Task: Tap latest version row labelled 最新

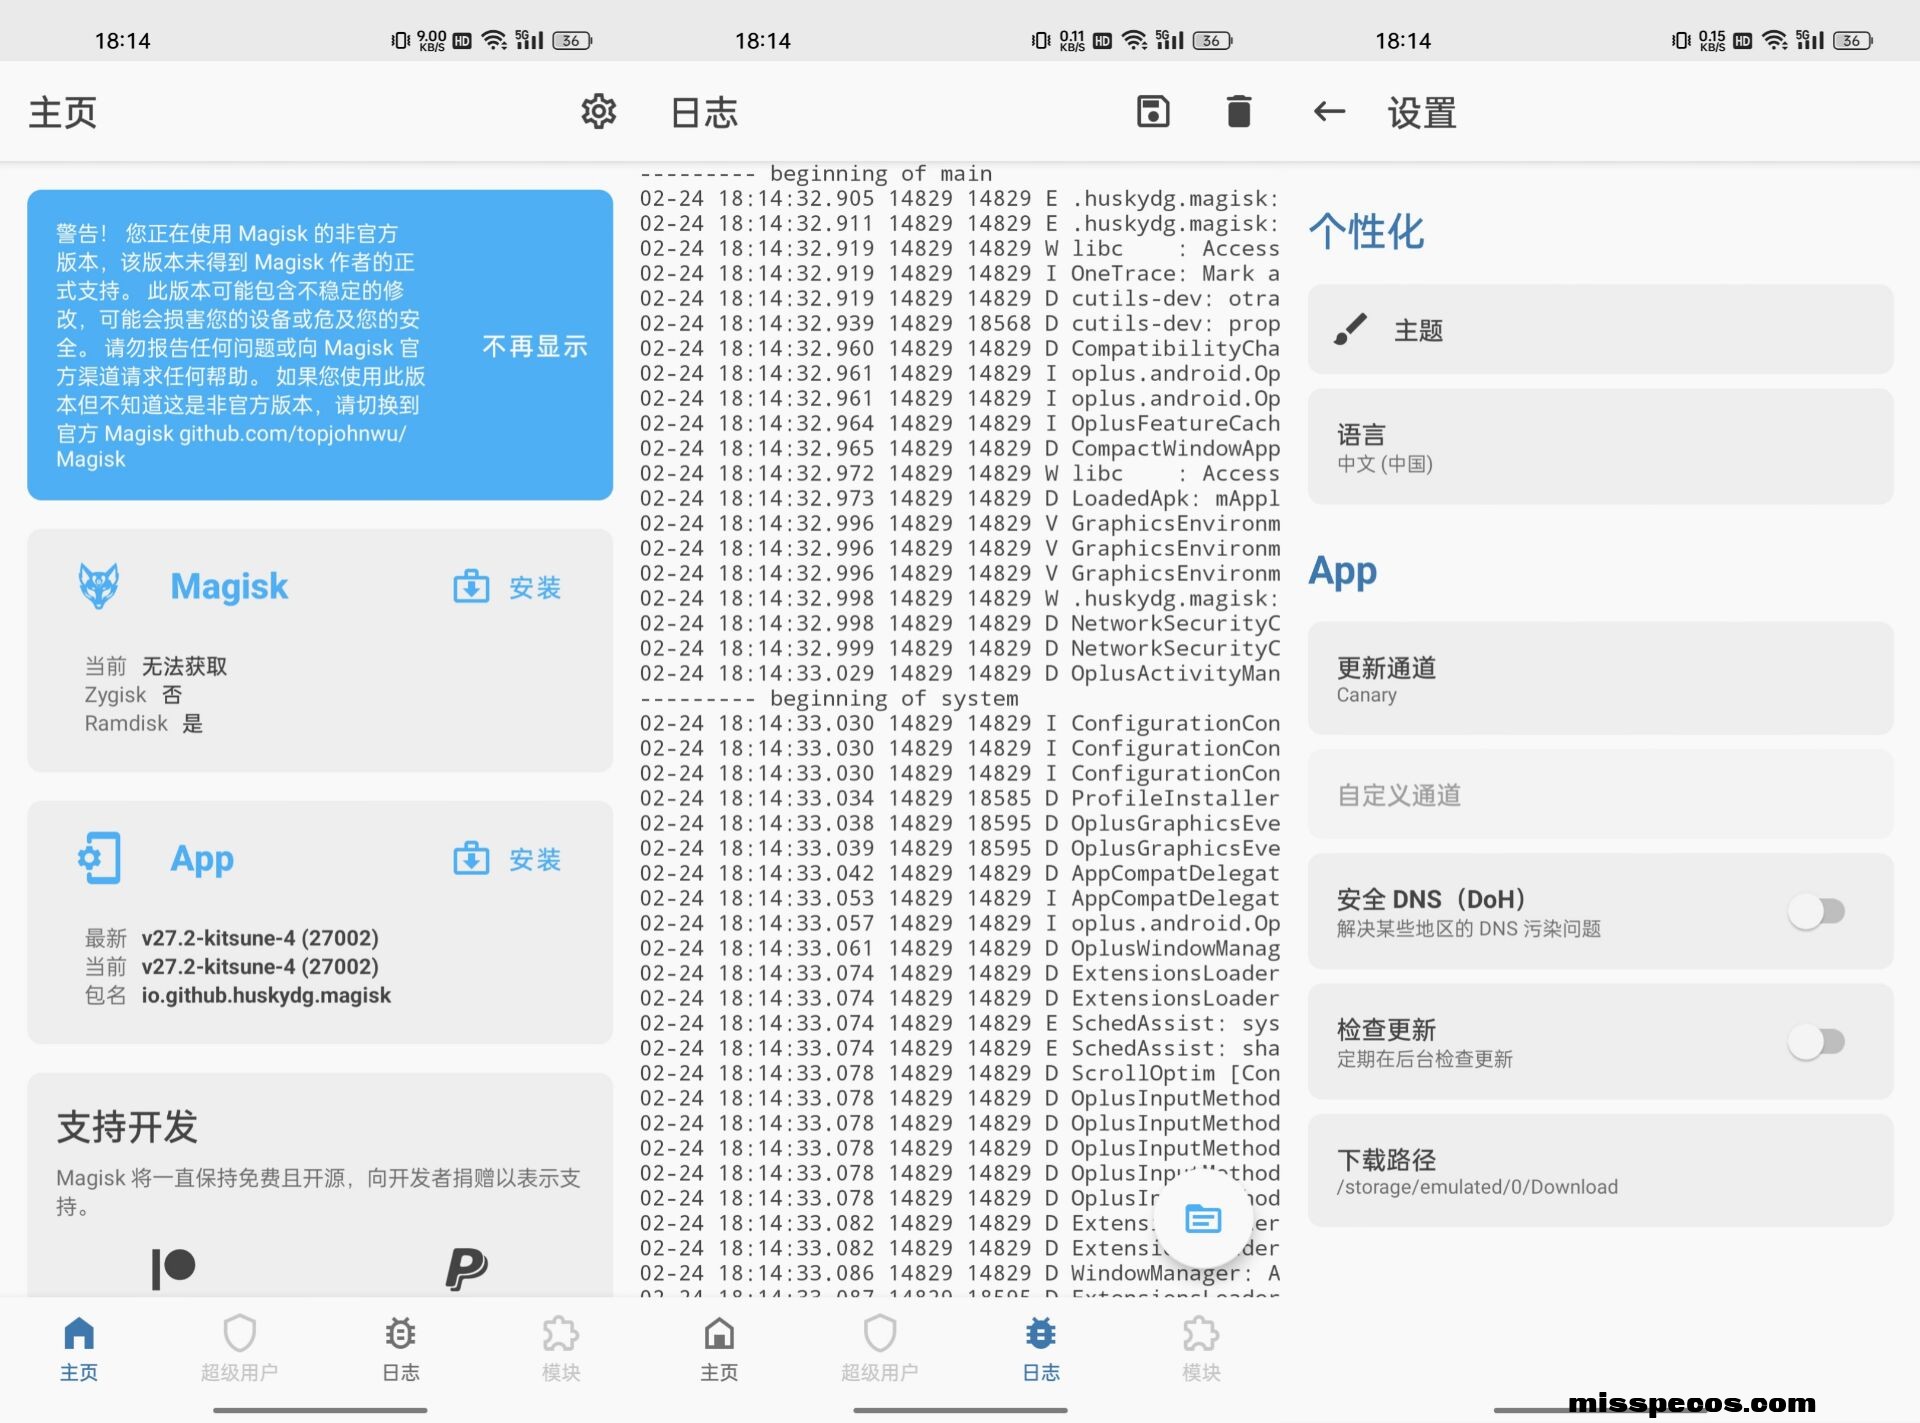Action: pos(231,938)
